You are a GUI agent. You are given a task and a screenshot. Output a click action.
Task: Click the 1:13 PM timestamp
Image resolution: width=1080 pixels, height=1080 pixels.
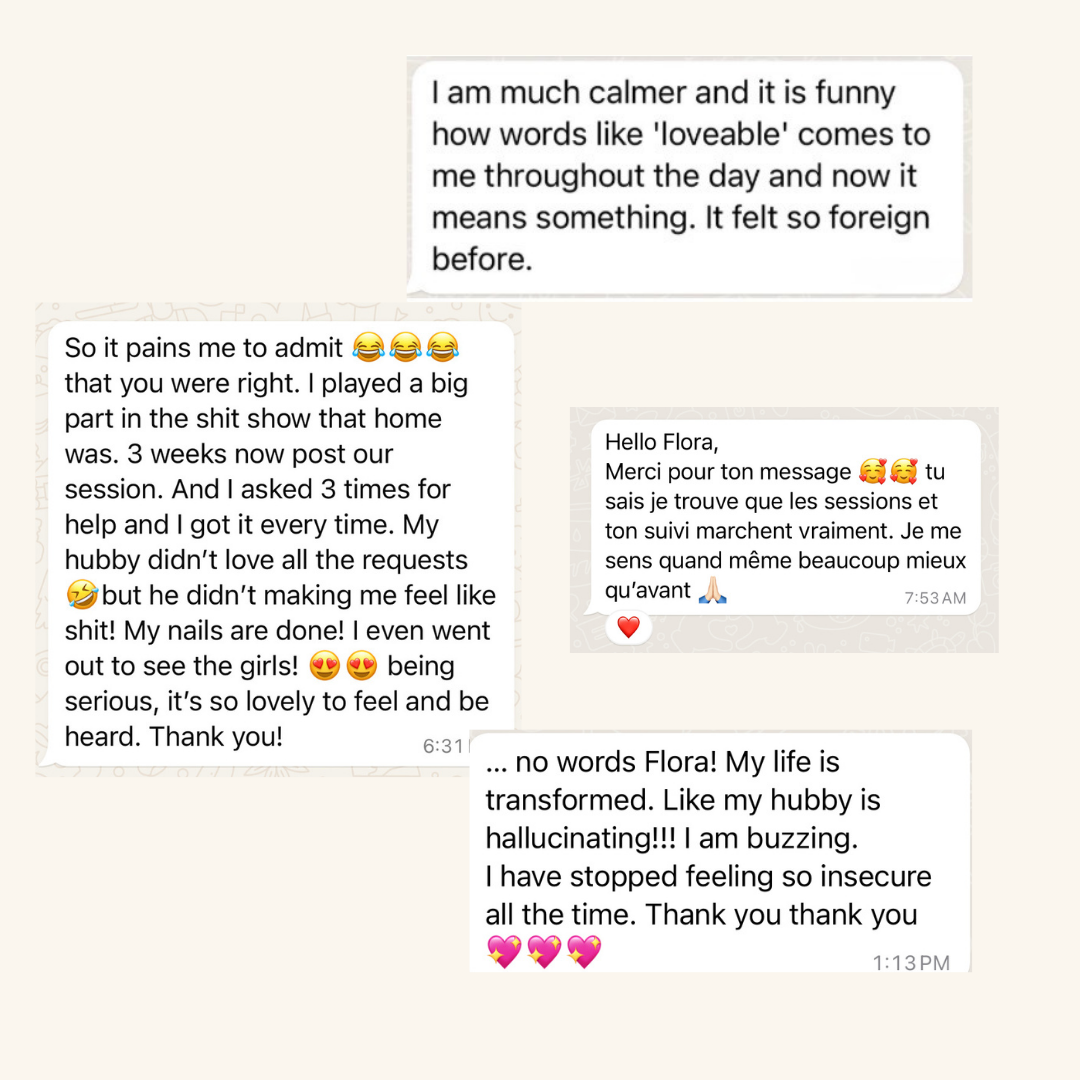[x=911, y=963]
